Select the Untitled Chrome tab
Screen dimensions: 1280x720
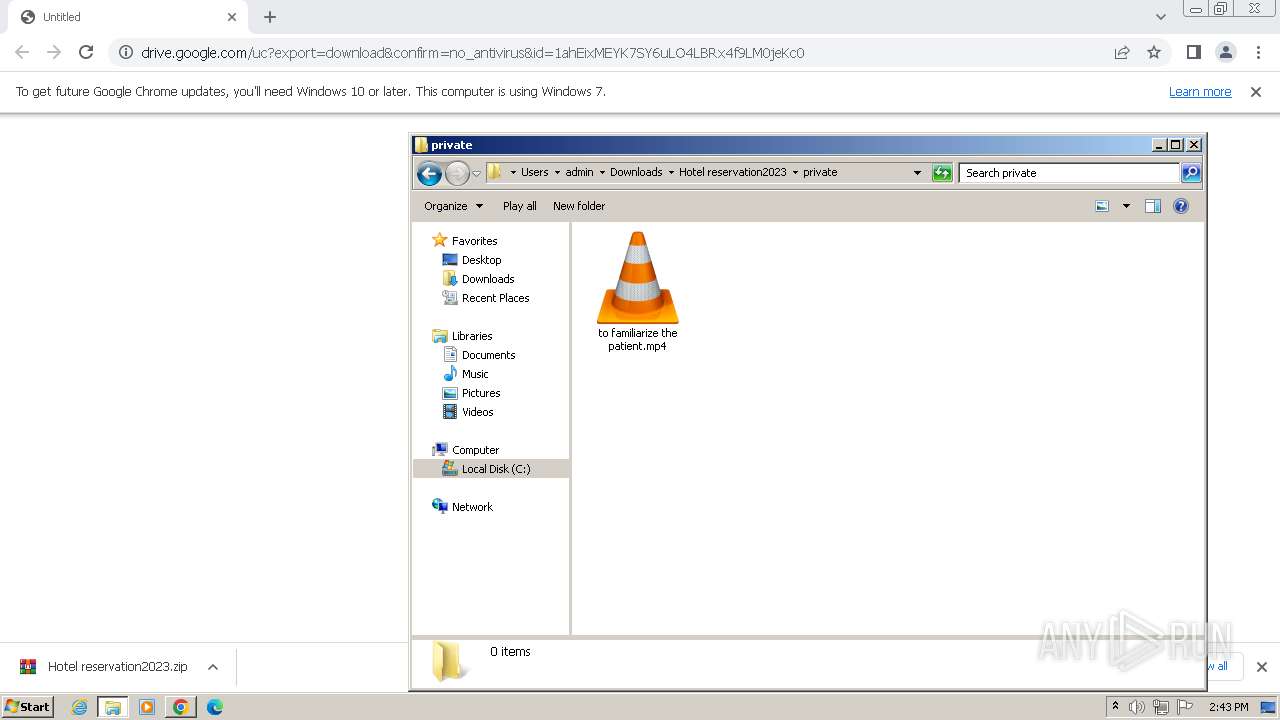[128, 17]
